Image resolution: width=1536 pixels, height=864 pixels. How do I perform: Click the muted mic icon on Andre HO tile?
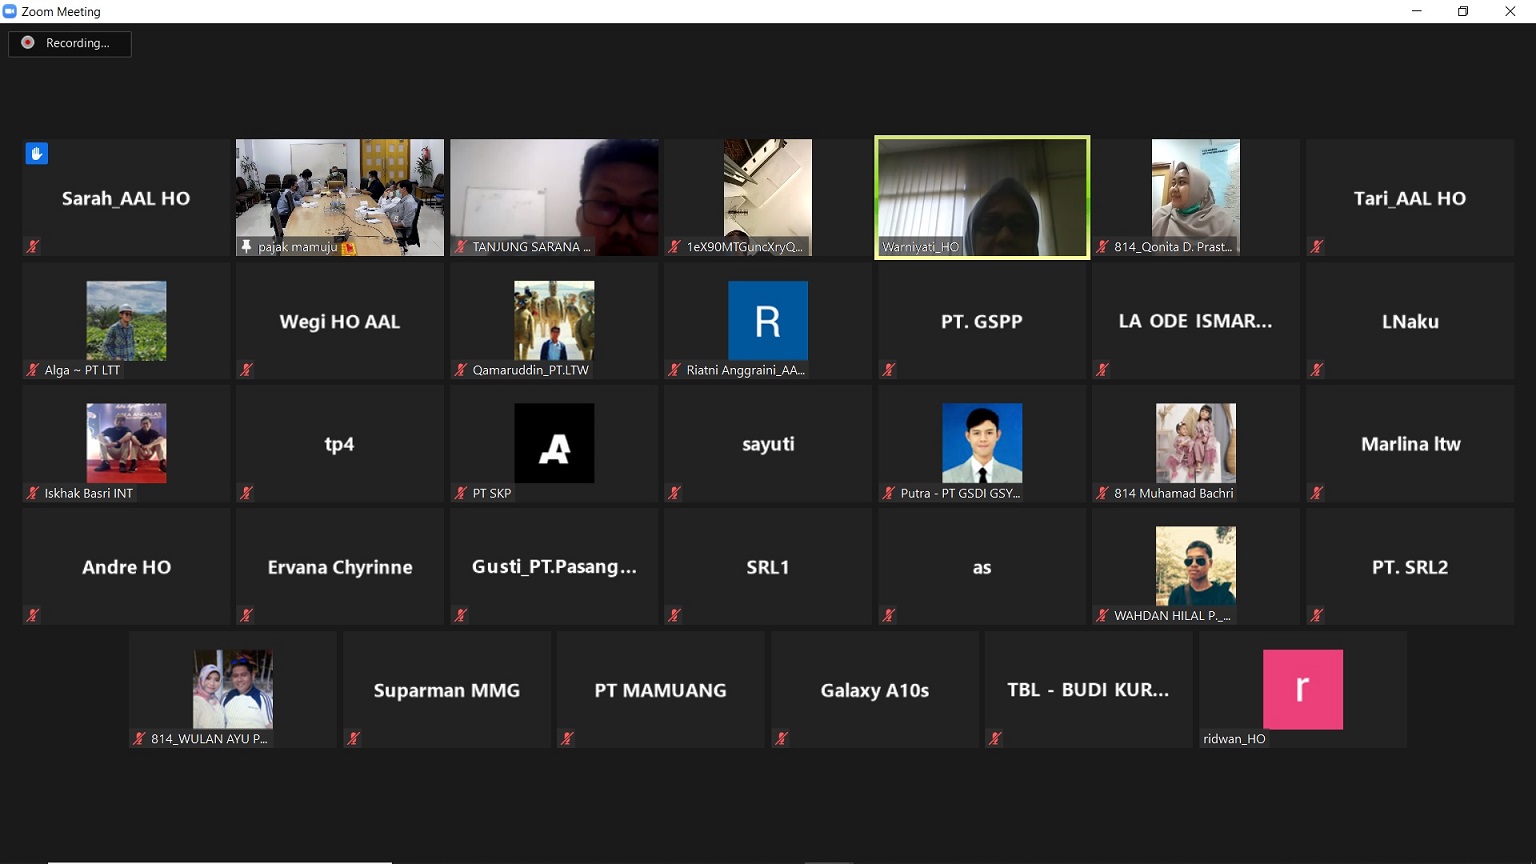point(32,616)
